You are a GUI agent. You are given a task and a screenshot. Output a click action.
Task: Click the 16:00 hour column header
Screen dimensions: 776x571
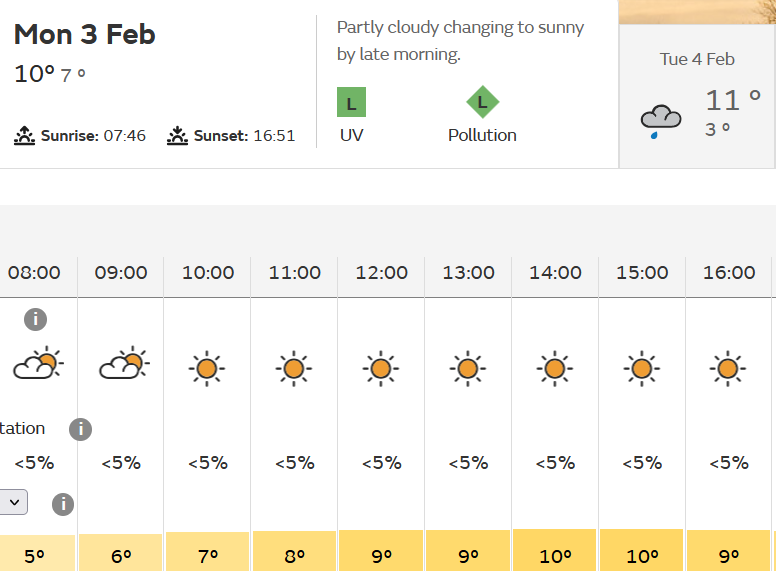[x=729, y=273]
